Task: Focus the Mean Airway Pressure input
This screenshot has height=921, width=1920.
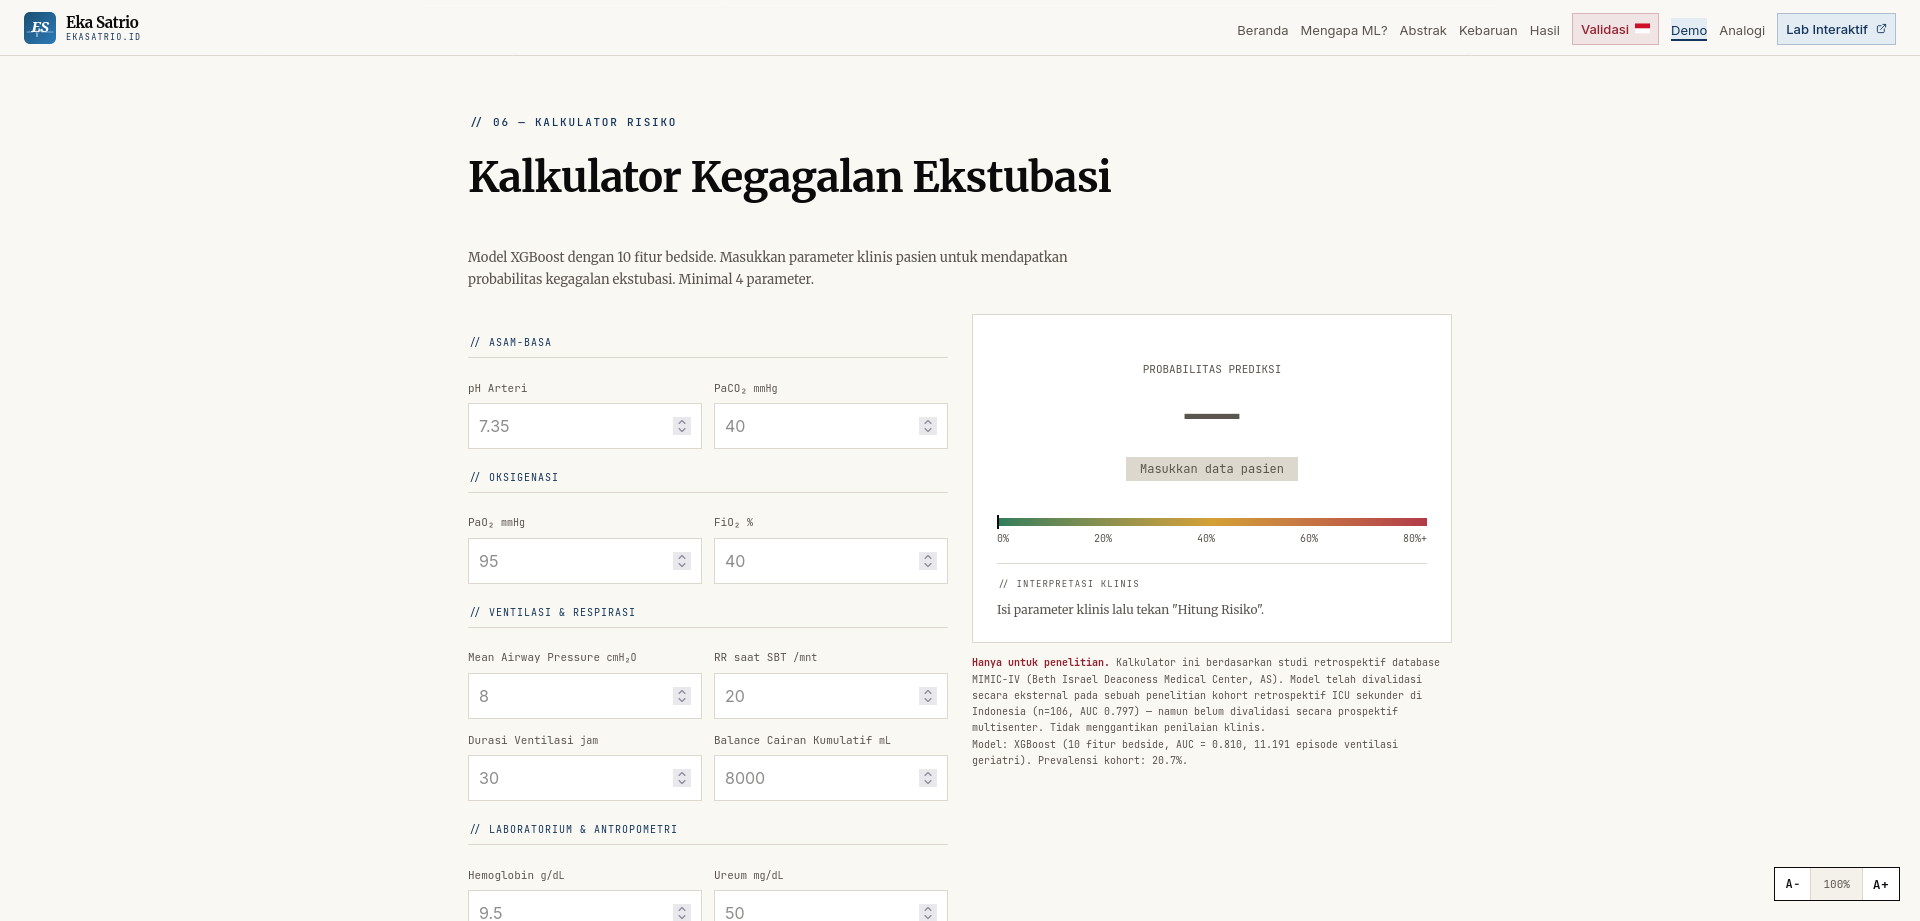Action: tap(585, 696)
